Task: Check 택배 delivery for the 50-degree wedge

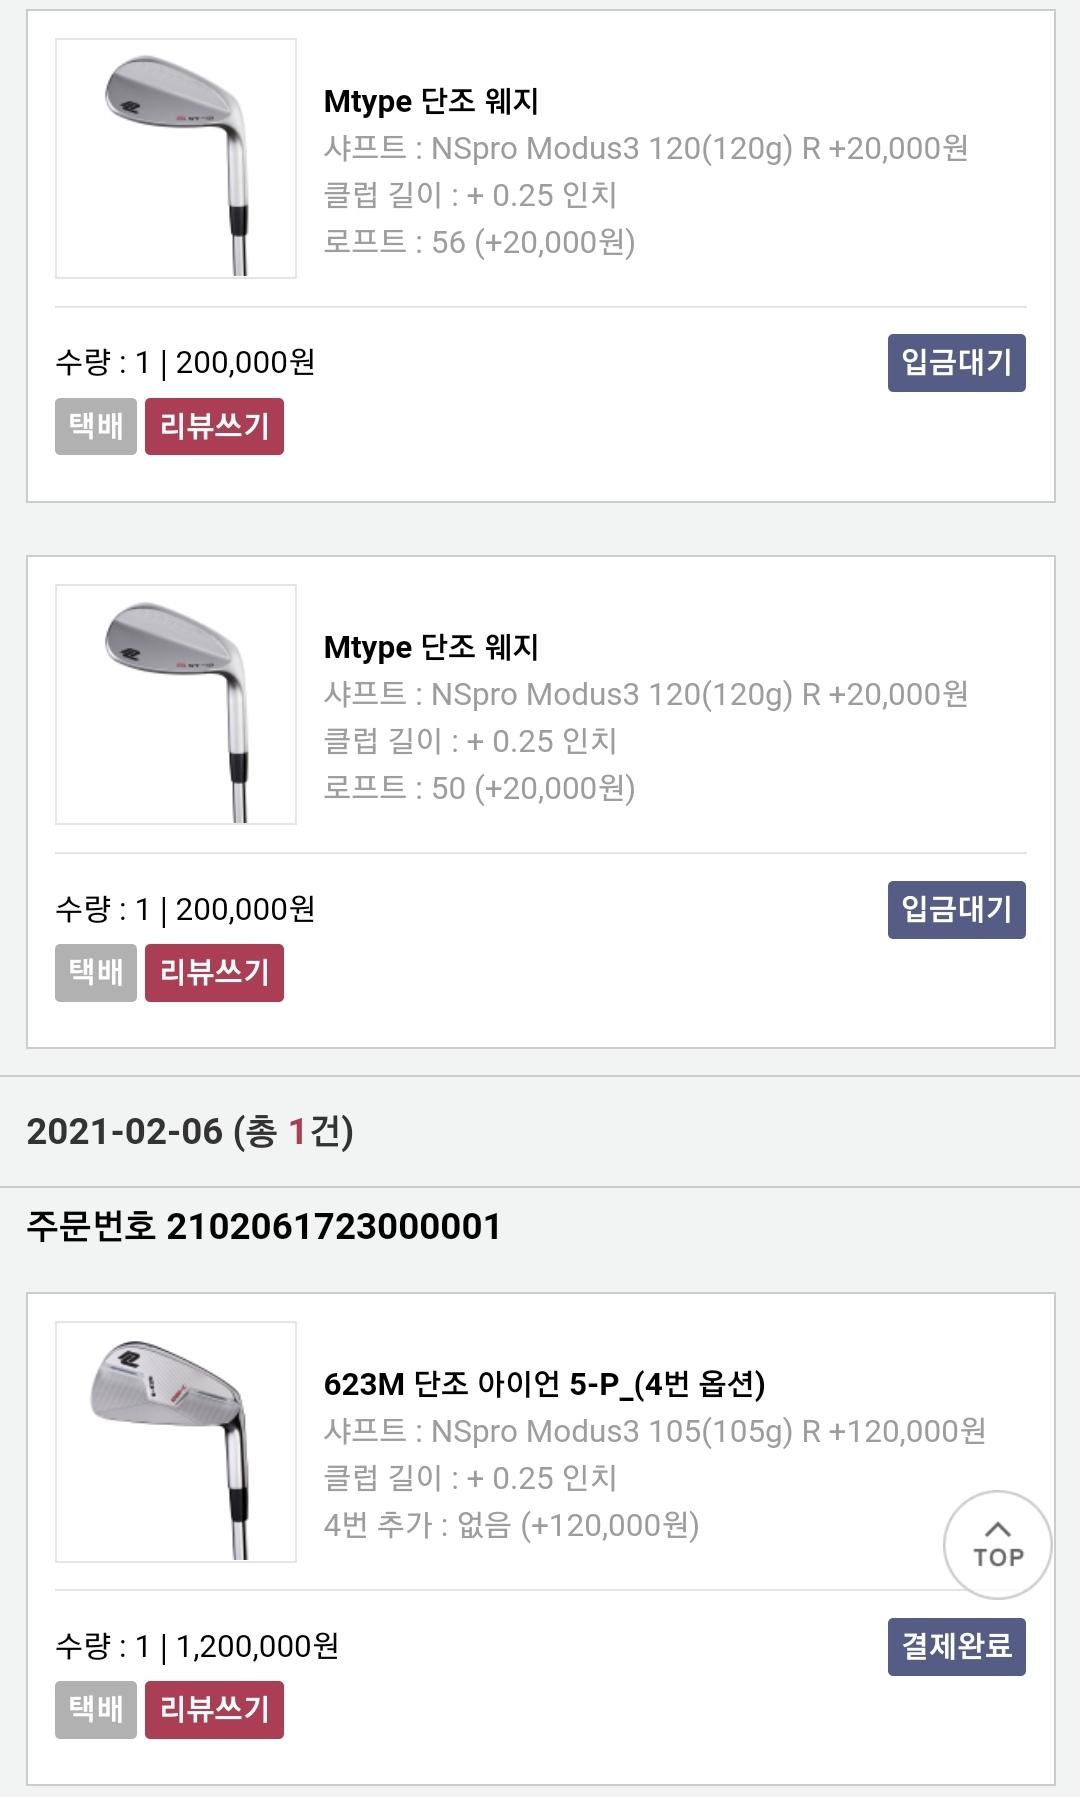Action: [96, 972]
